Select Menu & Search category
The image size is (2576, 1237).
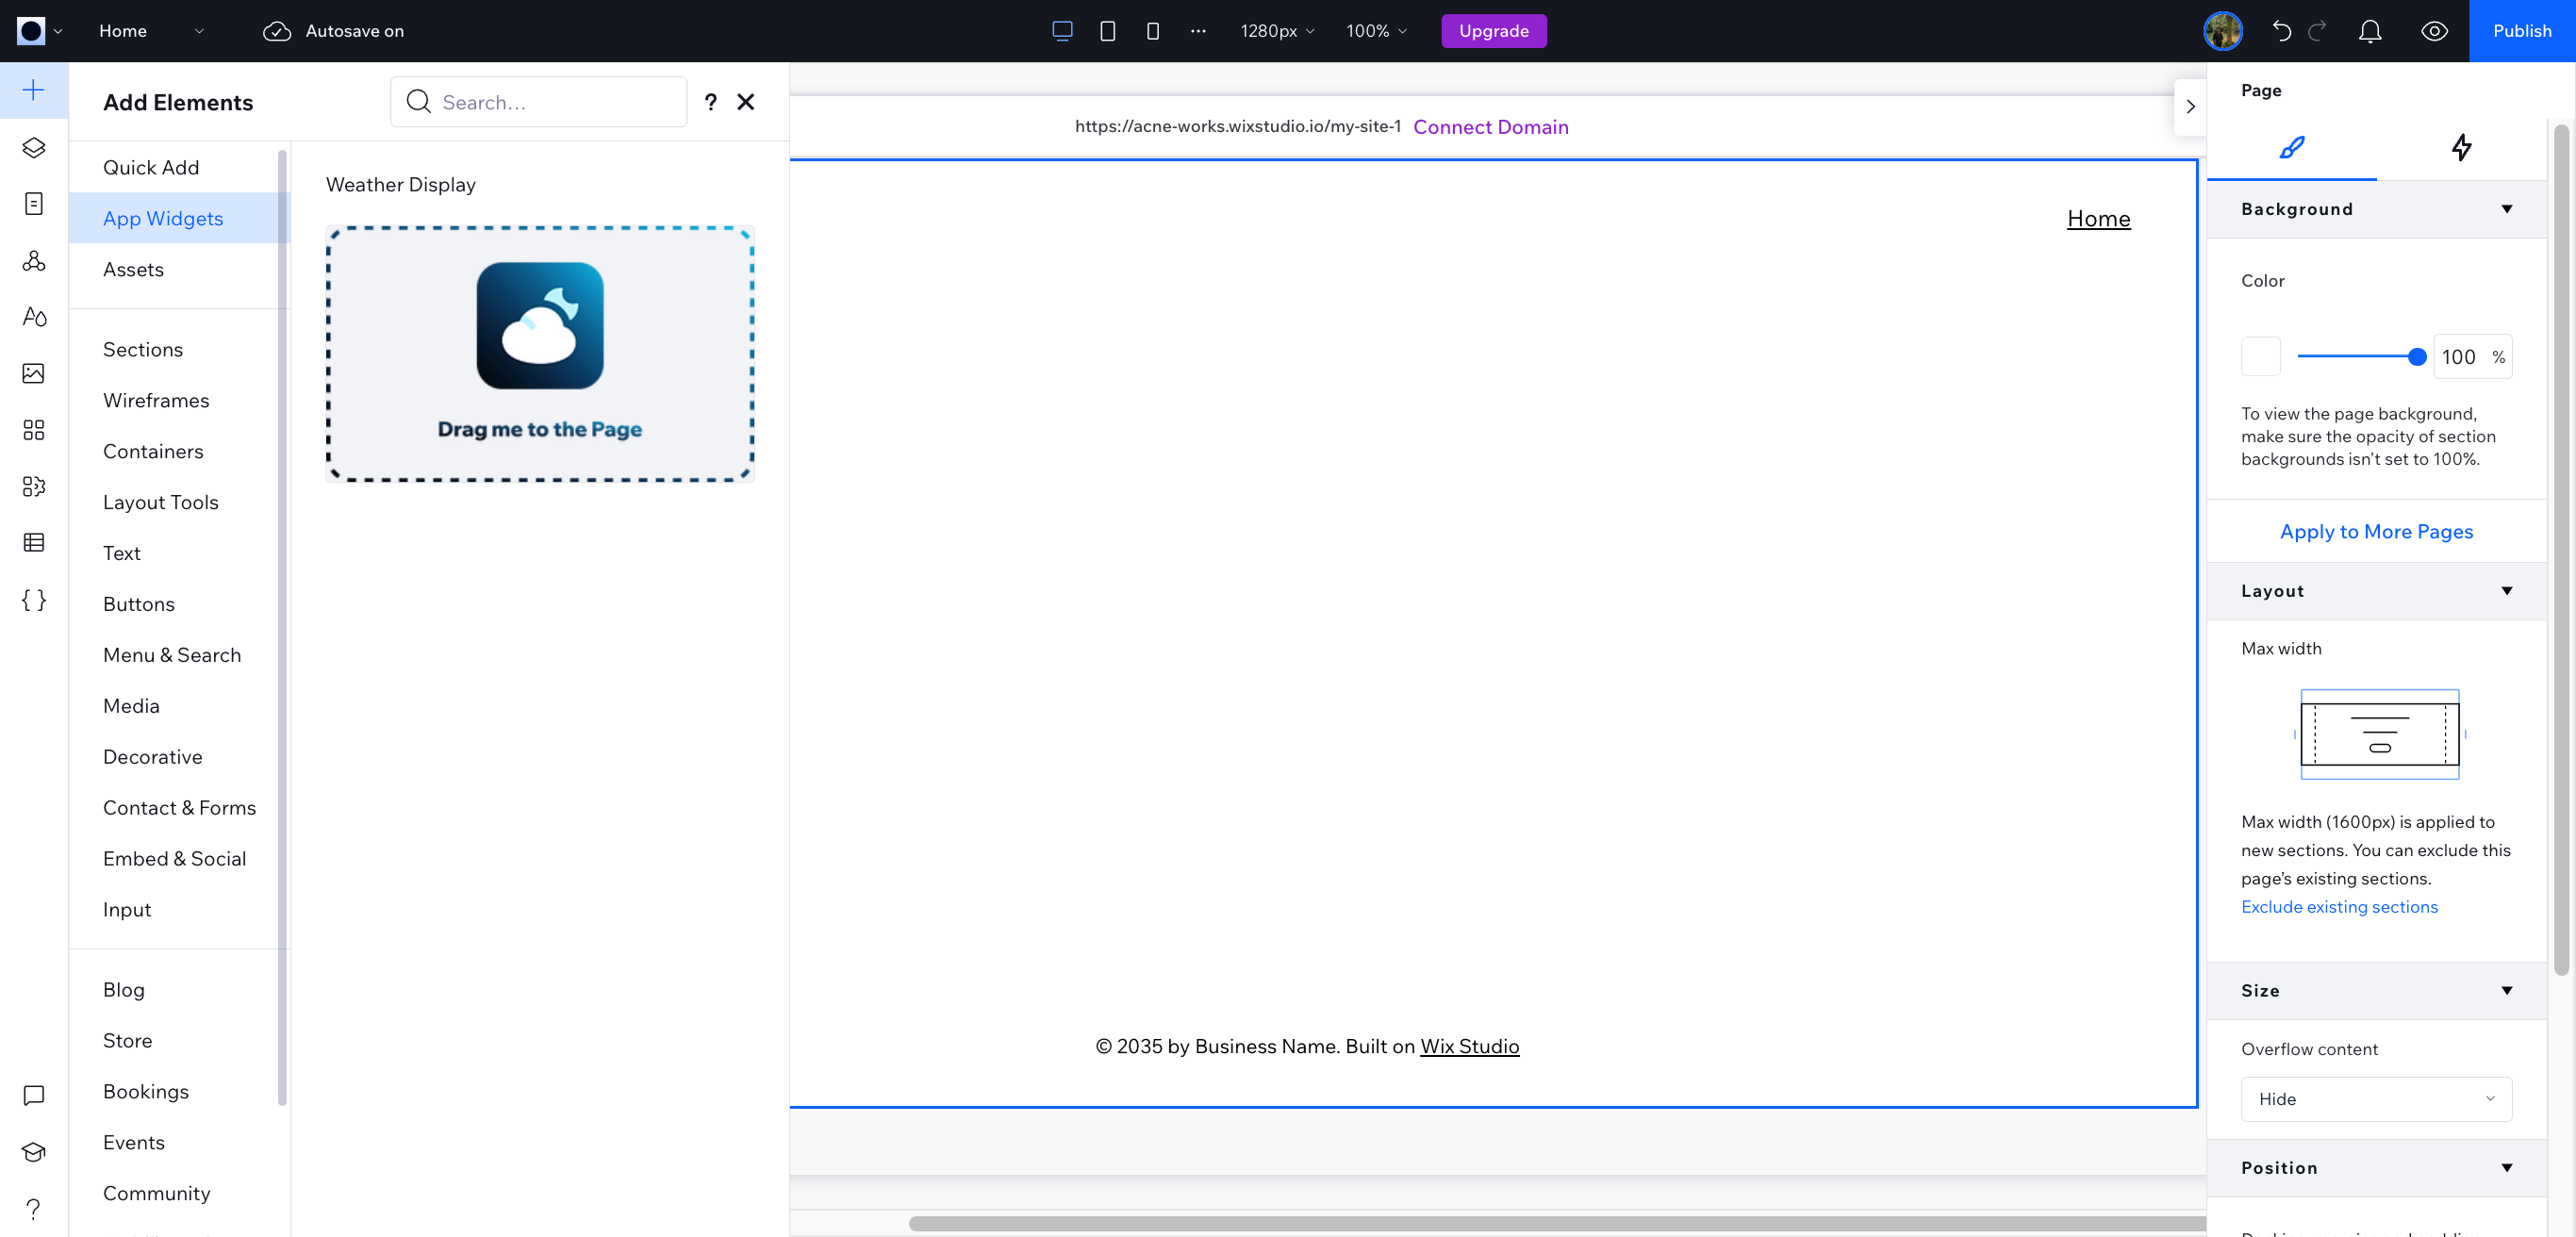pyautogui.click(x=178, y=656)
